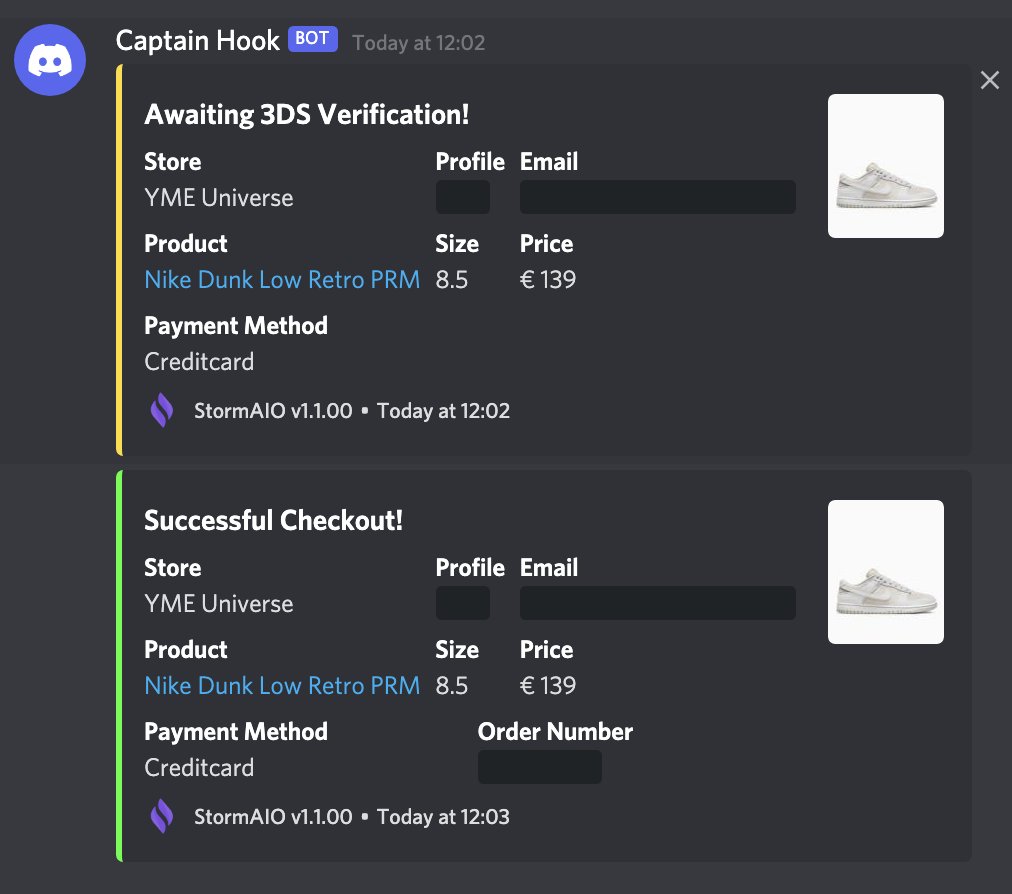The width and height of the screenshot is (1012, 894).
Task: Click StormAIO logo in 12:02 footer
Action: pyautogui.click(x=162, y=411)
